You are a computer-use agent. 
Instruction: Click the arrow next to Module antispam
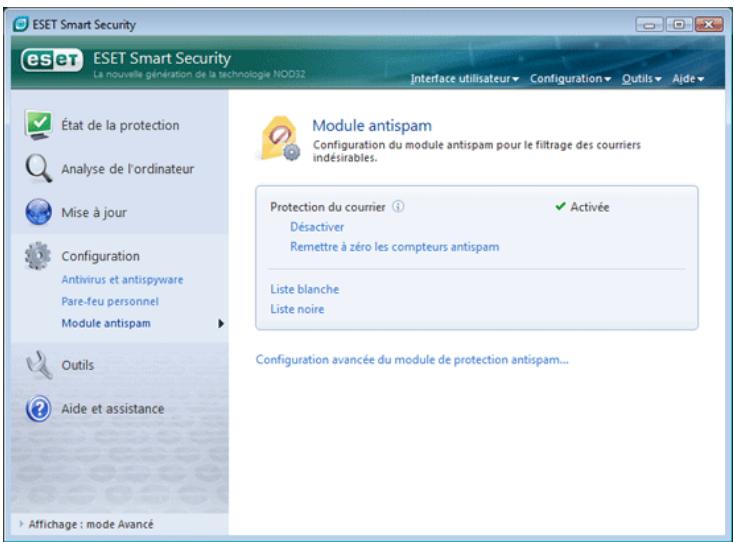(220, 323)
